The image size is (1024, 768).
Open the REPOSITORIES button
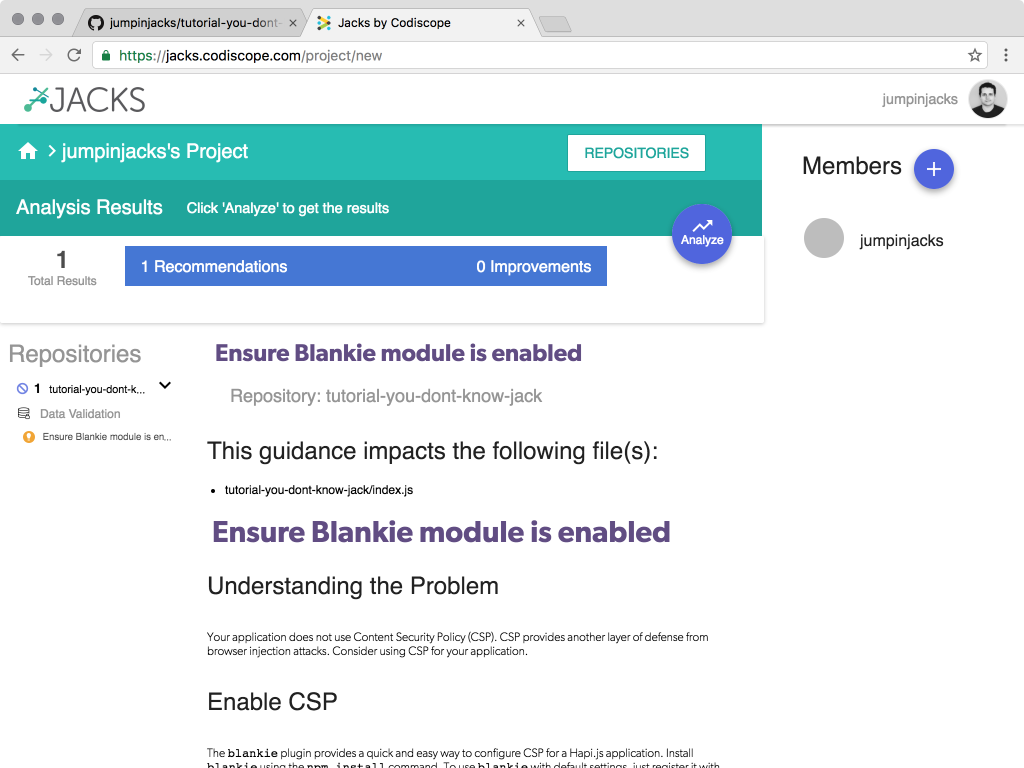click(x=636, y=153)
